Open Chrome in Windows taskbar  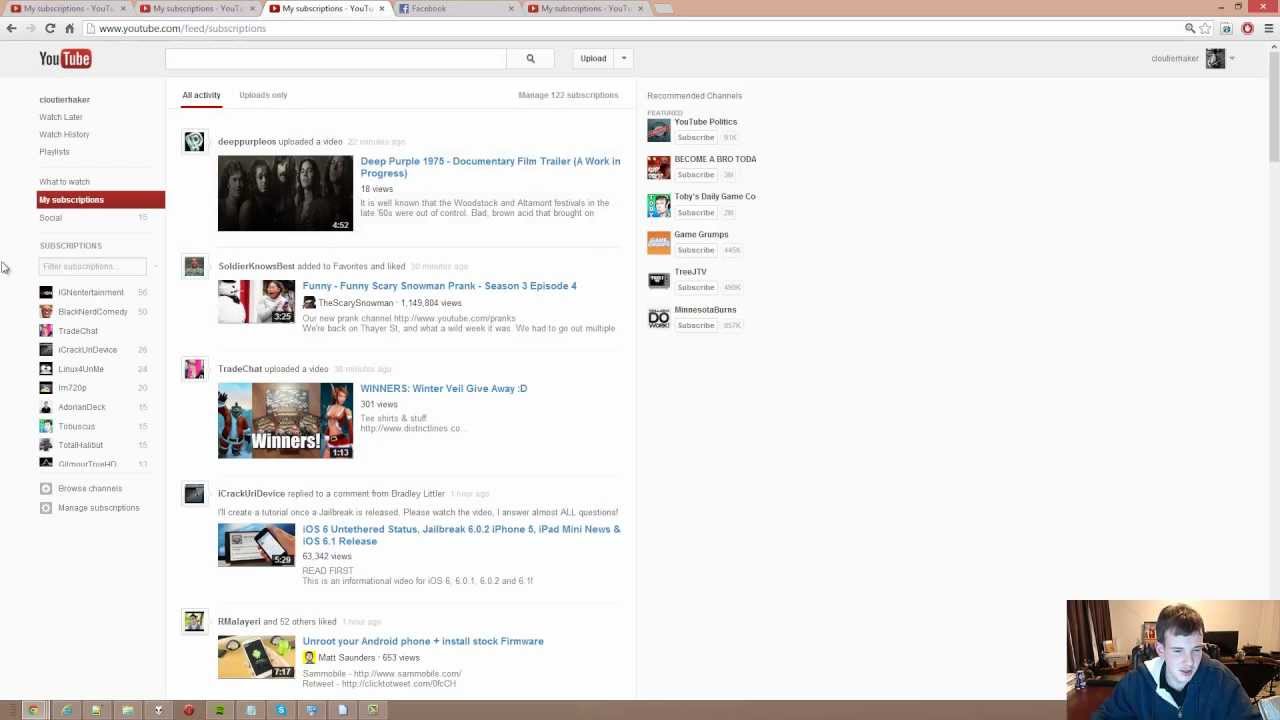coord(34,710)
